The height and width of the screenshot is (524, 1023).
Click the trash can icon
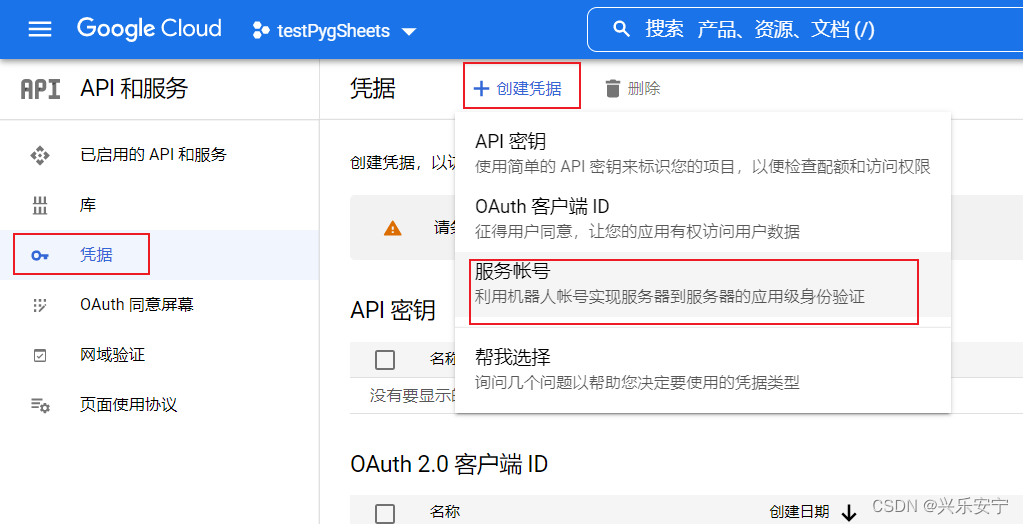[x=612, y=89]
